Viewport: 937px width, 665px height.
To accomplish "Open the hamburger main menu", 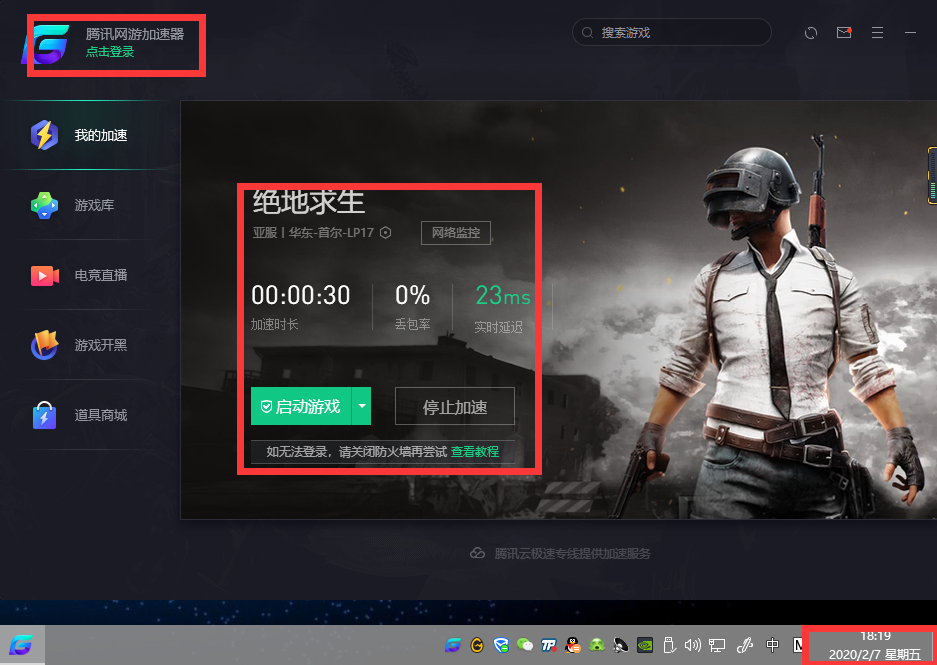I will [877, 33].
